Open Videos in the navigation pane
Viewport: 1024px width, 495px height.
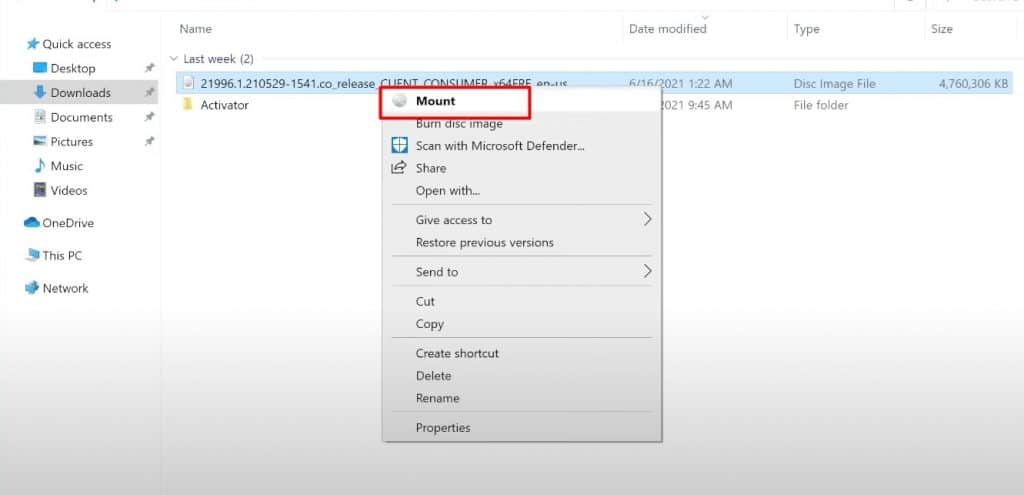click(69, 191)
